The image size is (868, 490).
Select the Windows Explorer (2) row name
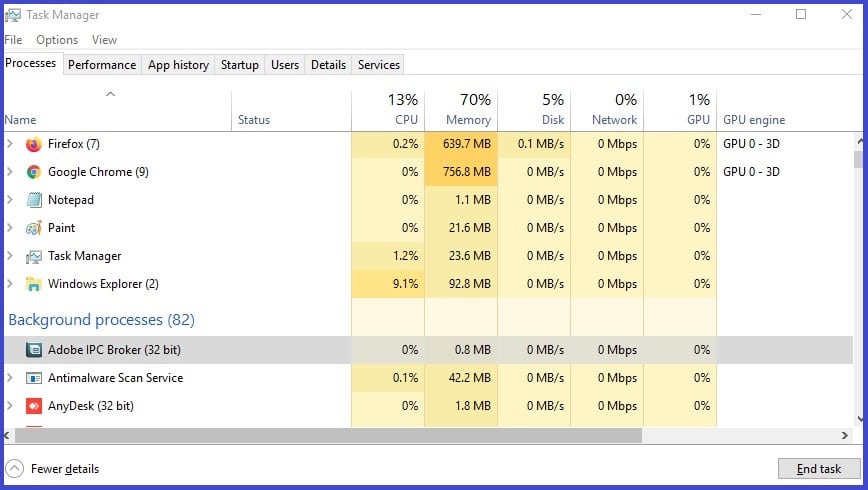[103, 284]
